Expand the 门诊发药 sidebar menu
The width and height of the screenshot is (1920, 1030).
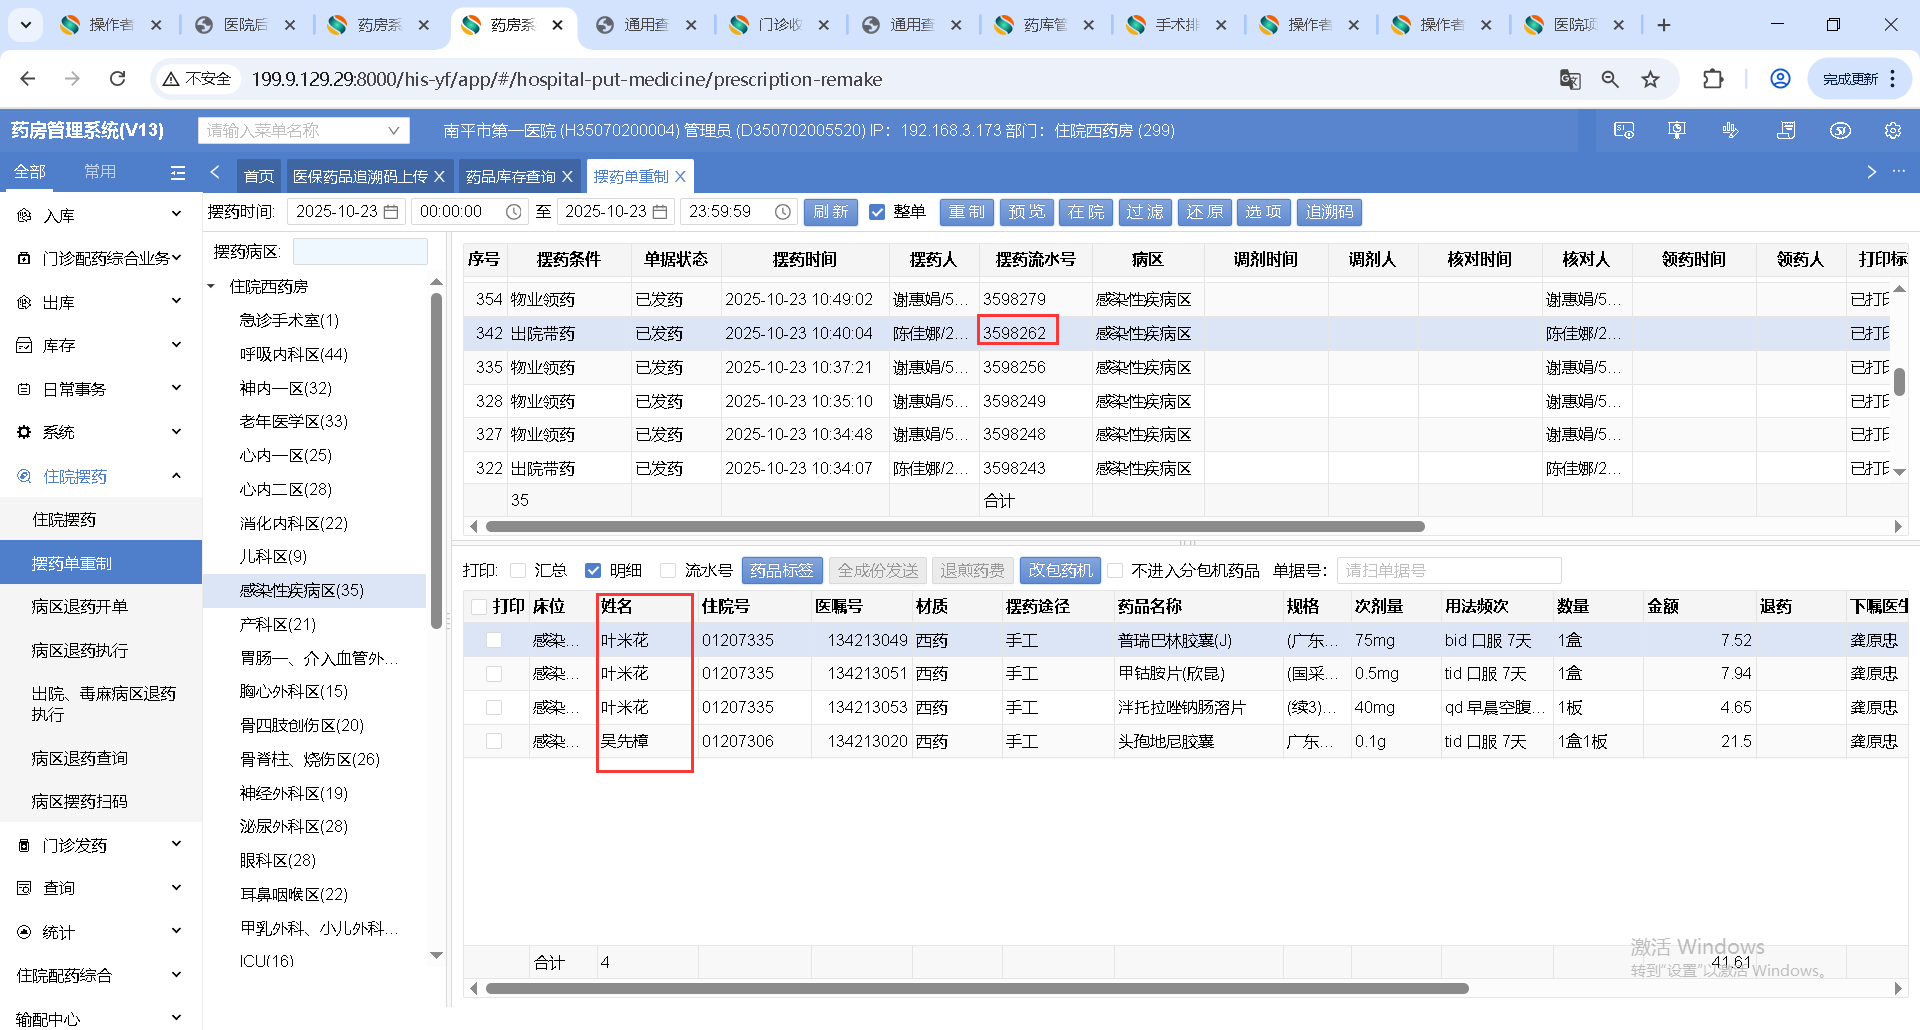coord(100,845)
